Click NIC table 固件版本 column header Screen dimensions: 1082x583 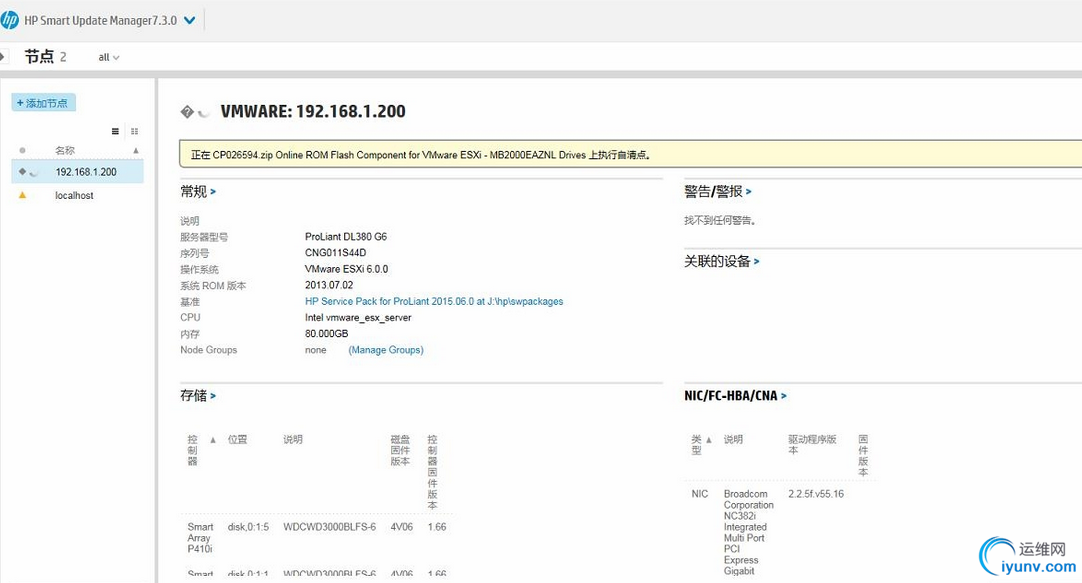(x=863, y=455)
